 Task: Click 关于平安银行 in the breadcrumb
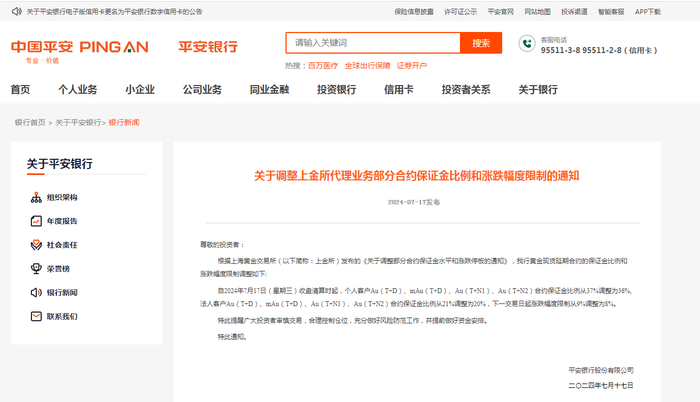pyautogui.click(x=78, y=122)
